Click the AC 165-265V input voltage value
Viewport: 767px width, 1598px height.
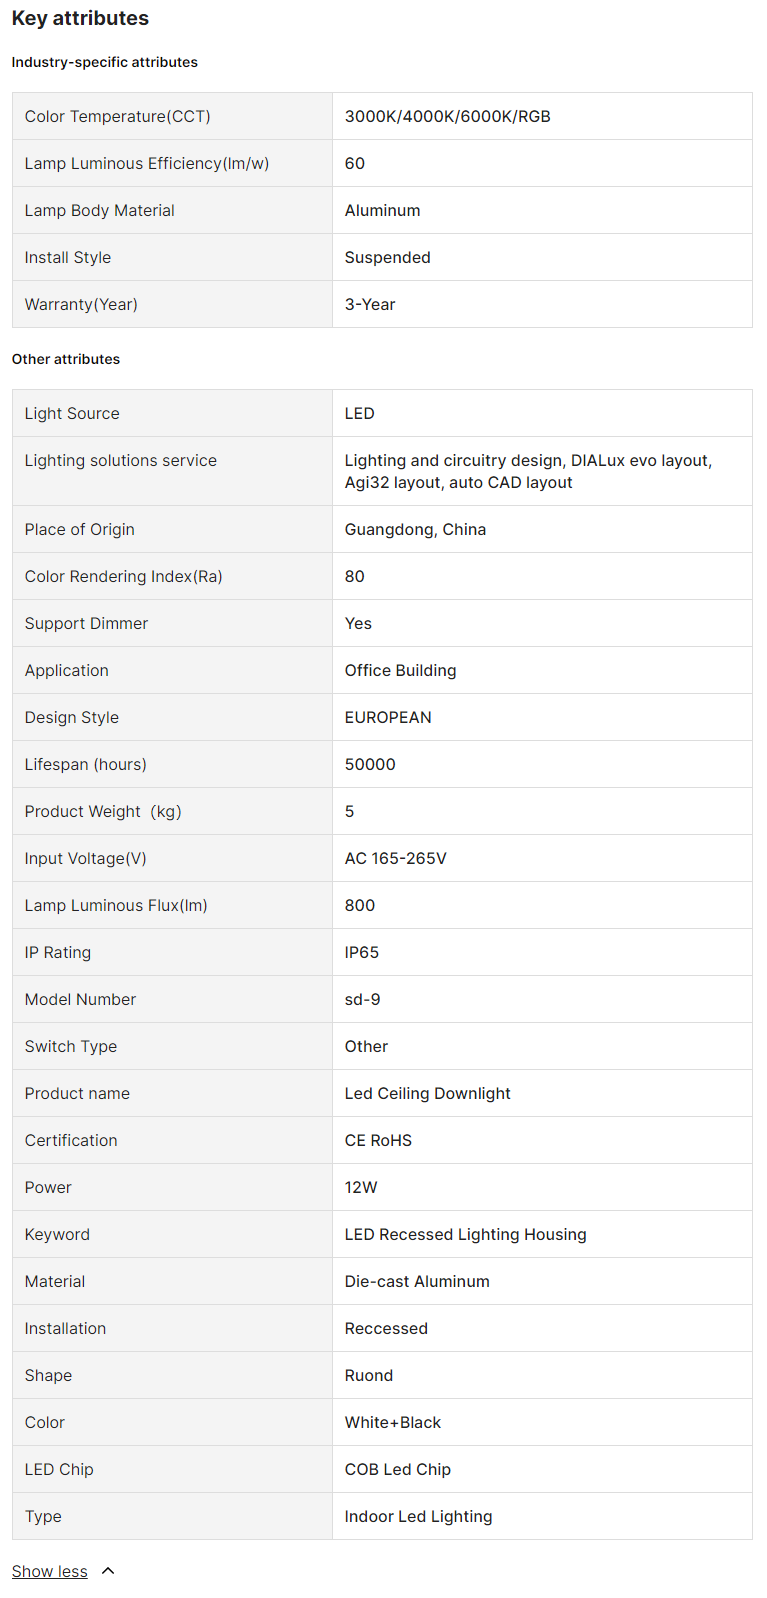(396, 858)
